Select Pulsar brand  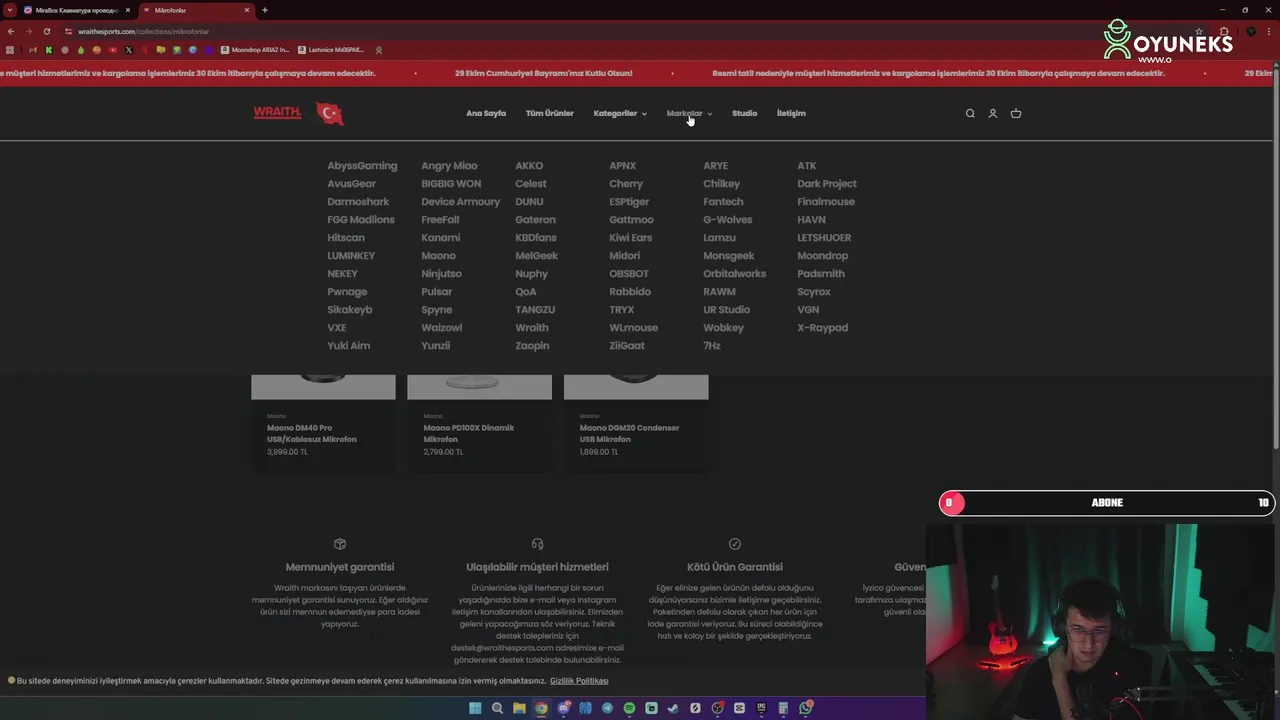click(x=436, y=292)
